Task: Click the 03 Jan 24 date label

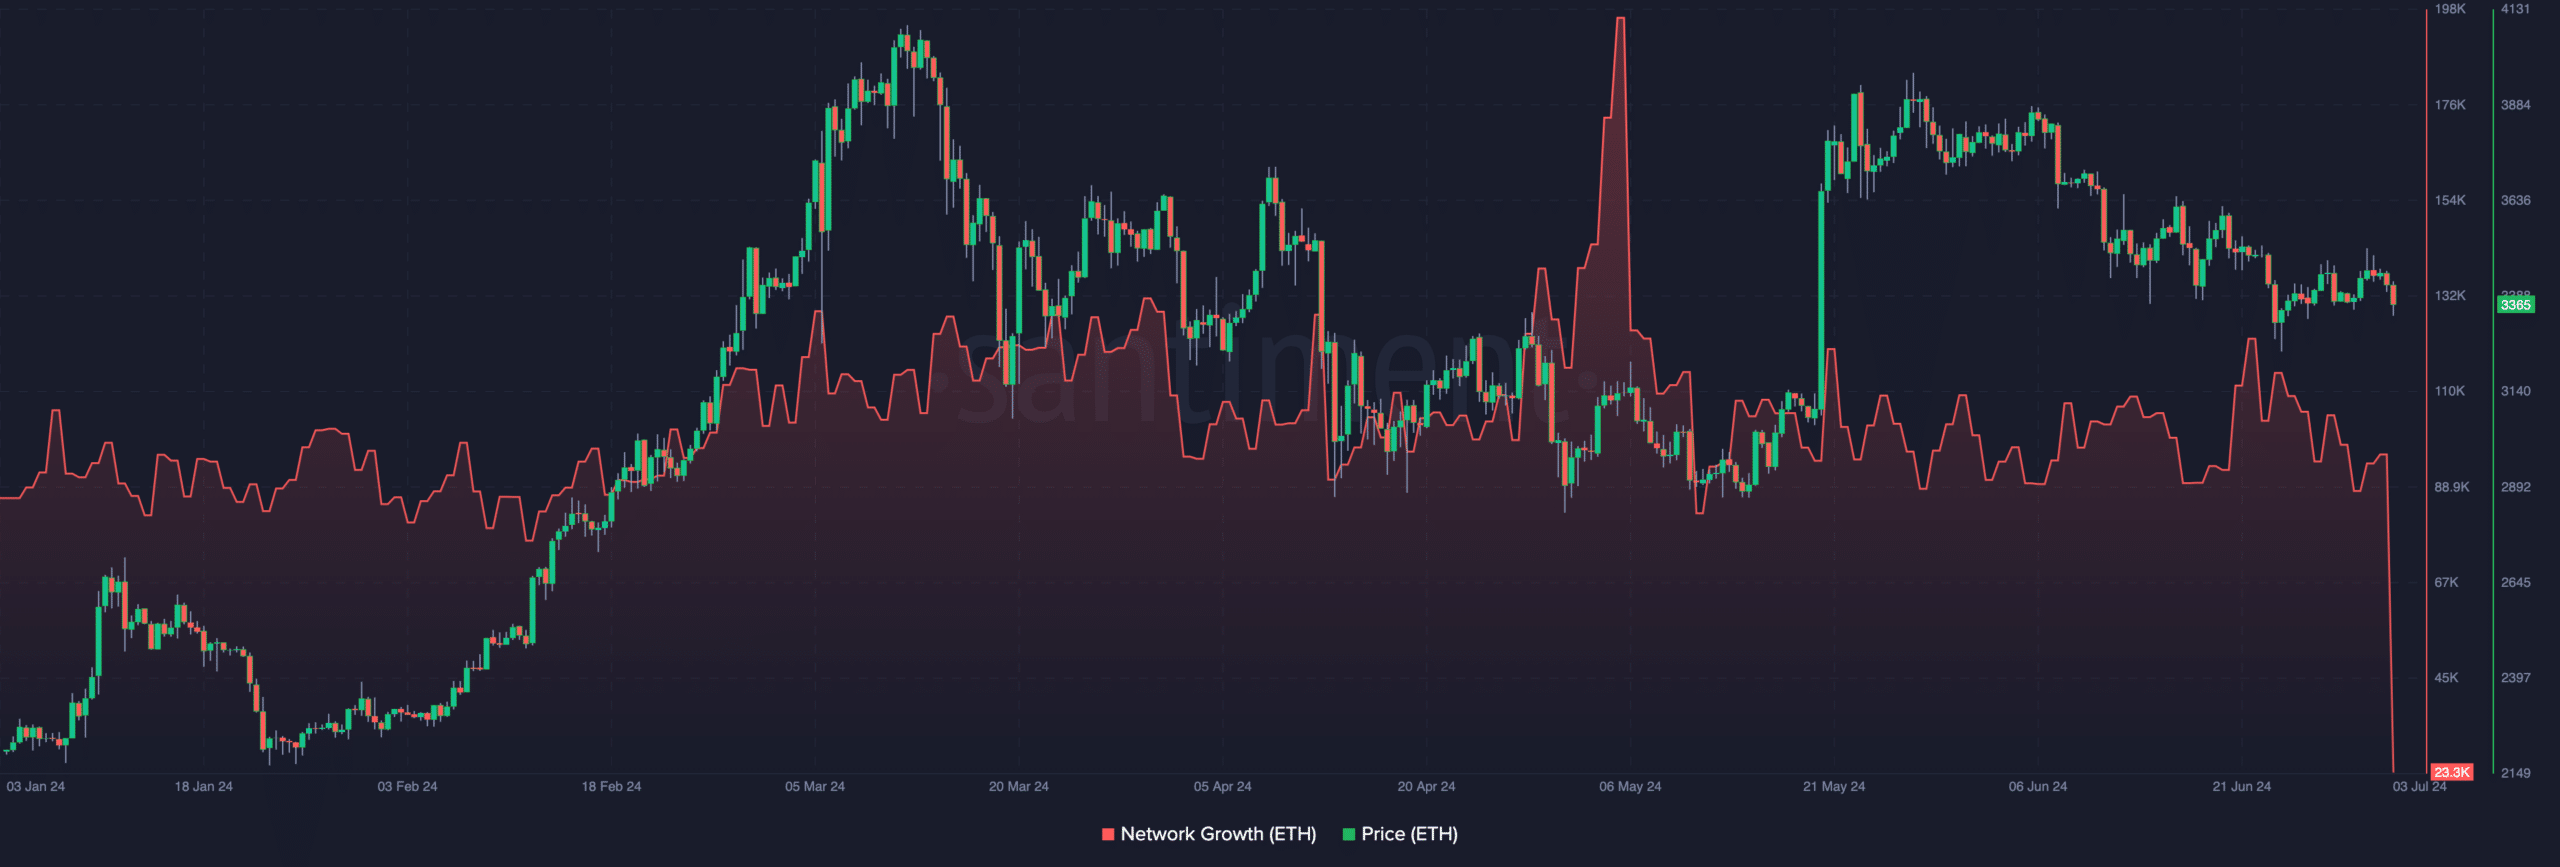Action: pos(36,786)
